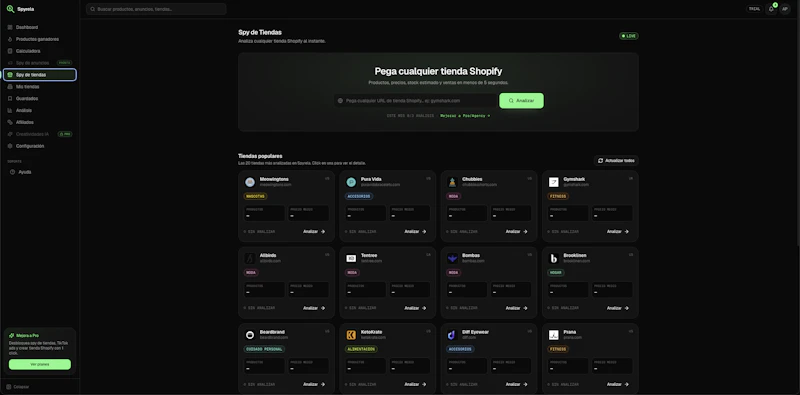
Task: Focus the top search products field
Action: click(x=156, y=9)
